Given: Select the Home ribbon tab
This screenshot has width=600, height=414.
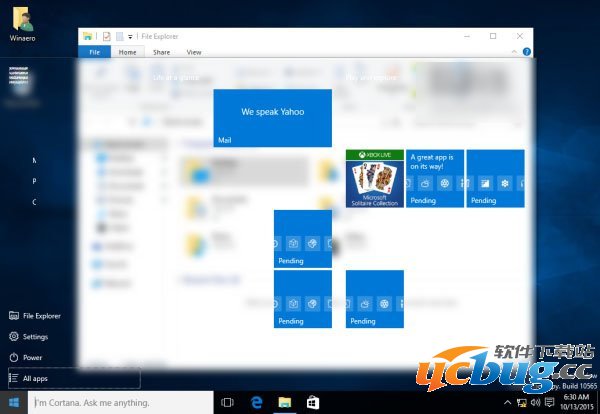Looking at the screenshot, I should click(127, 52).
